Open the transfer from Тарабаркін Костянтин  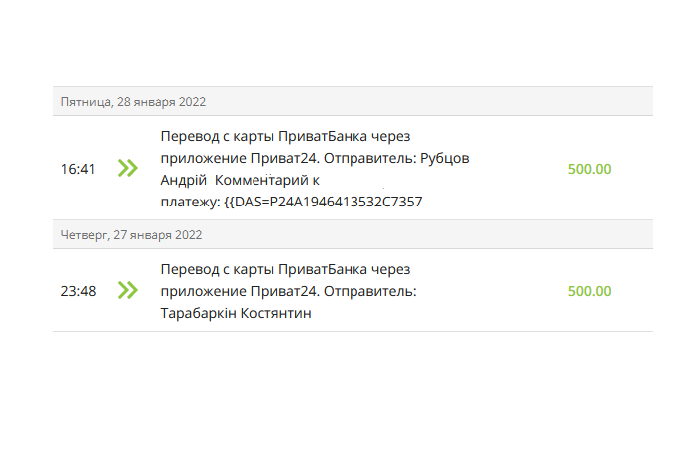[353, 290]
